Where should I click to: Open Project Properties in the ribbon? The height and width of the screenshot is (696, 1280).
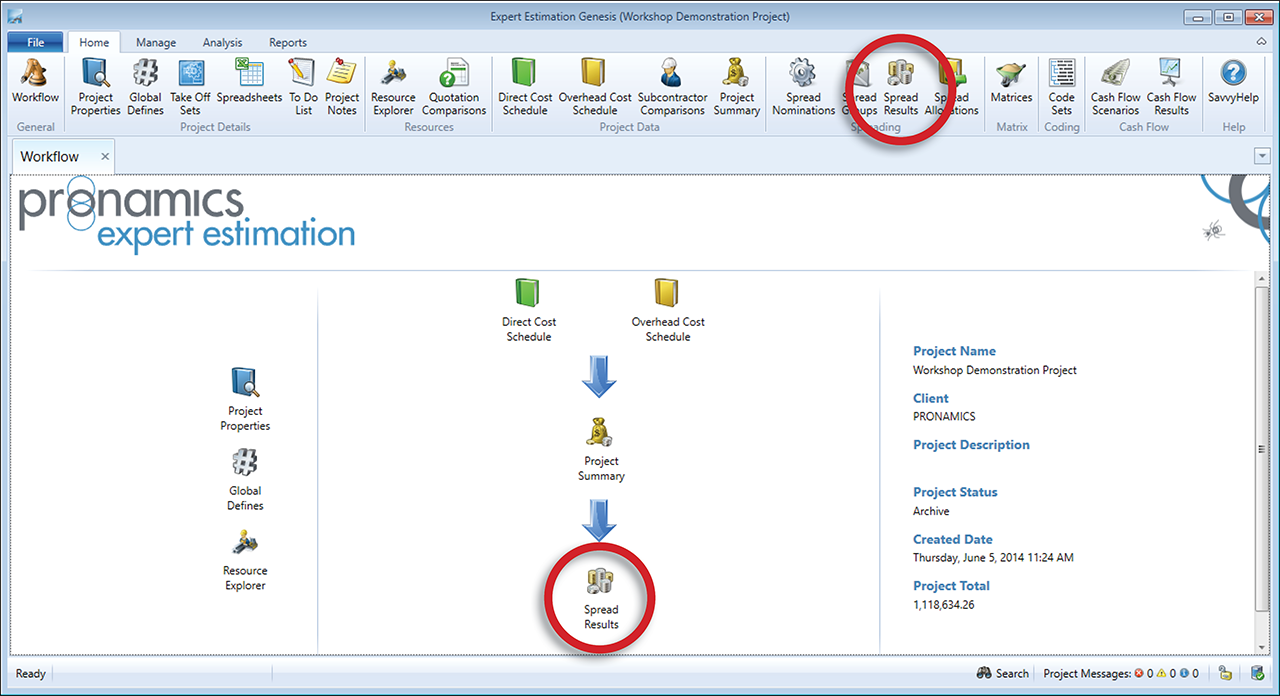click(x=95, y=85)
